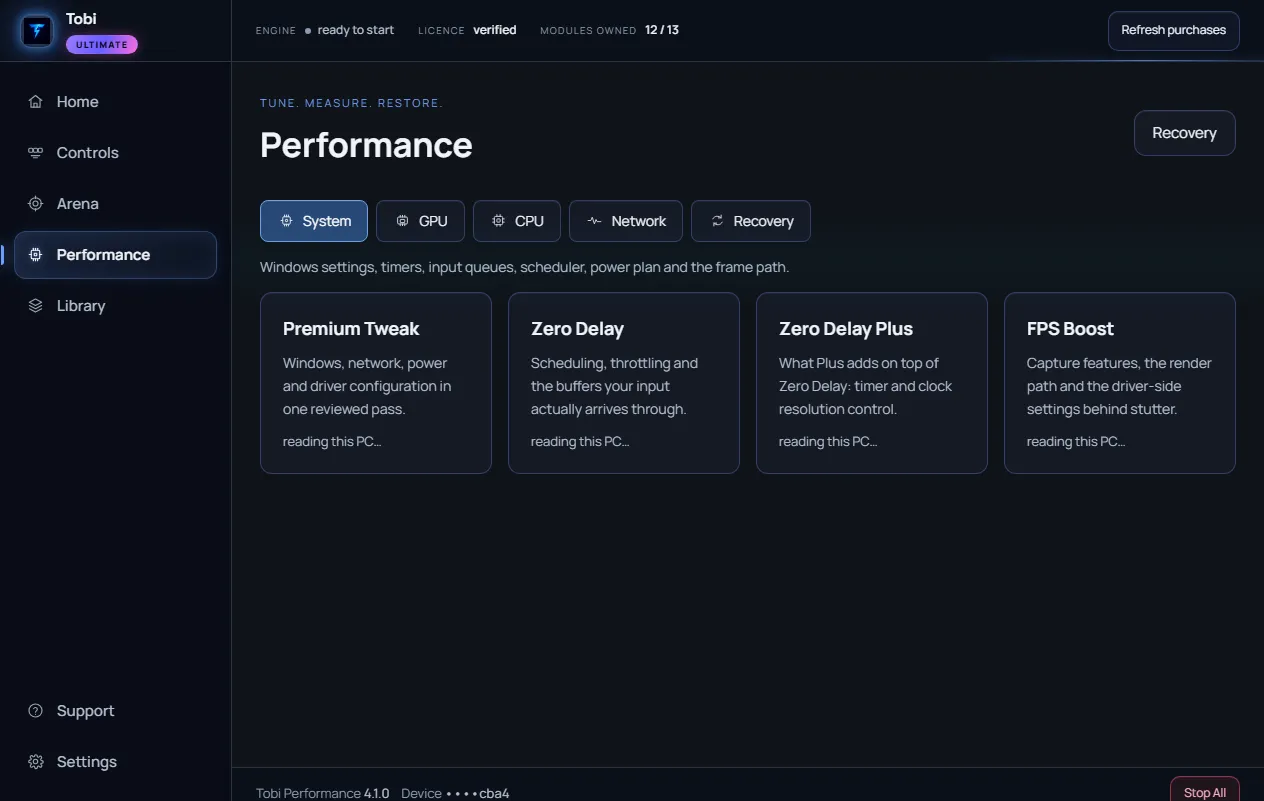Screen dimensions: 1264x801
Task: Open the Zero Delay card
Action: coord(624,383)
